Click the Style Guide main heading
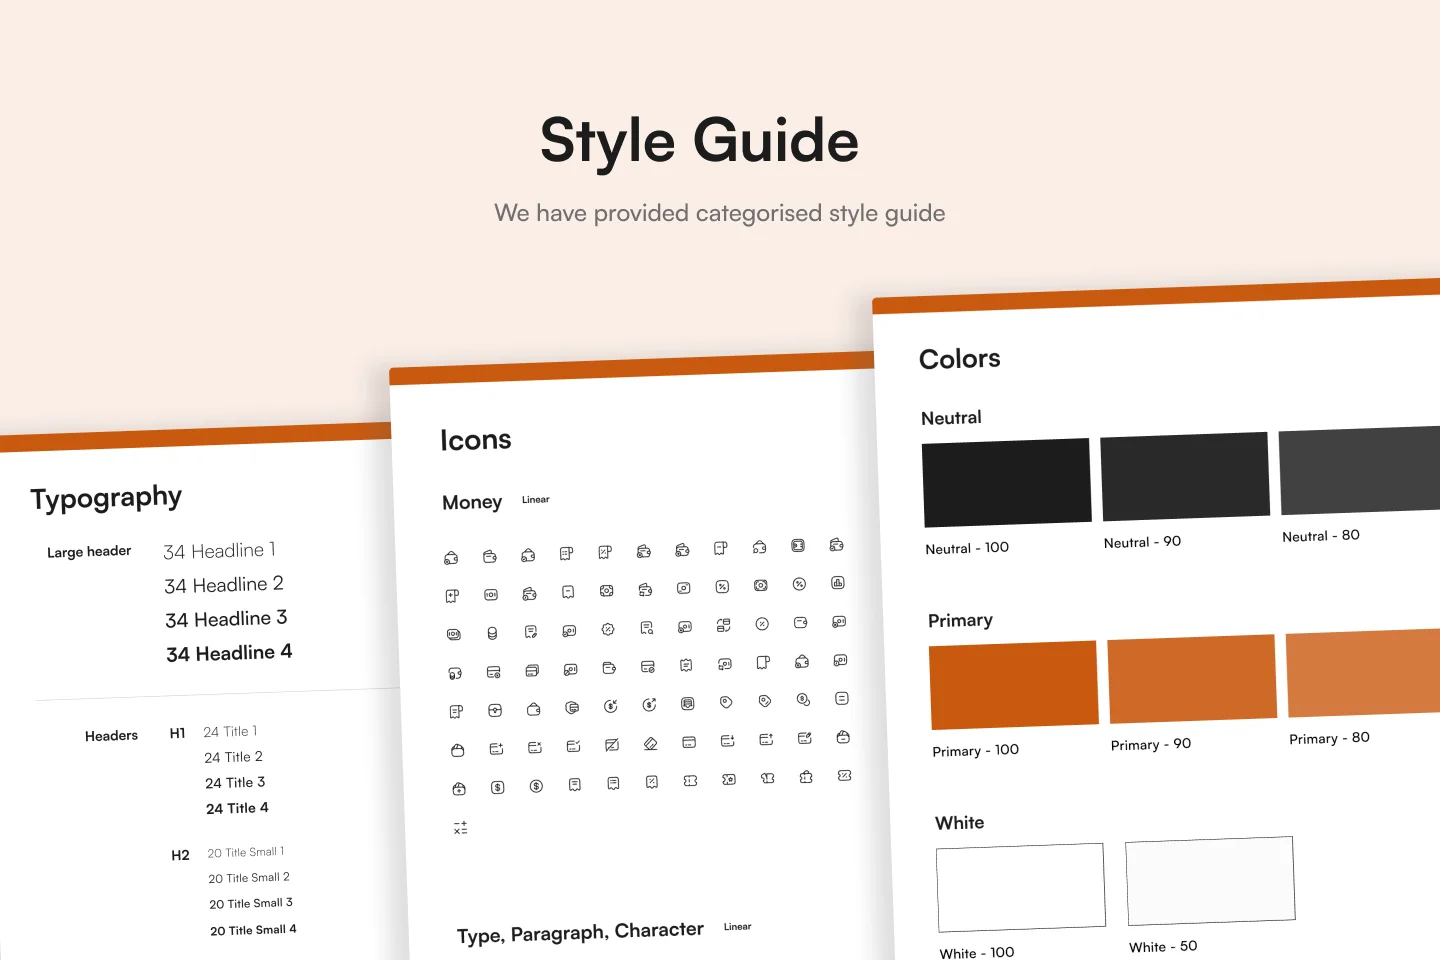The width and height of the screenshot is (1440, 960). [x=699, y=140]
